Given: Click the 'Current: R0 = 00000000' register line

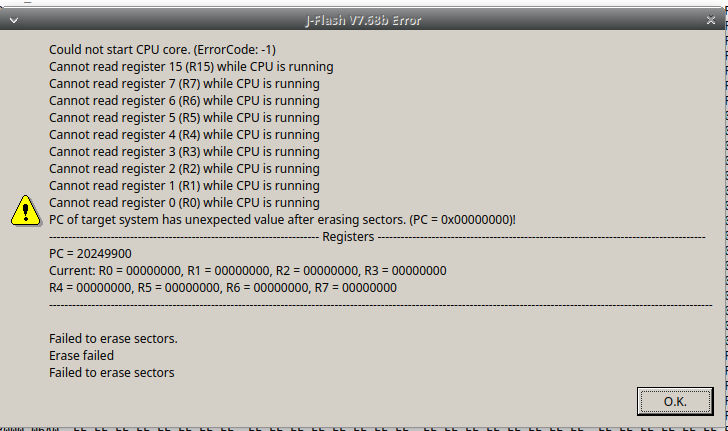Looking at the screenshot, I should pos(247,271).
